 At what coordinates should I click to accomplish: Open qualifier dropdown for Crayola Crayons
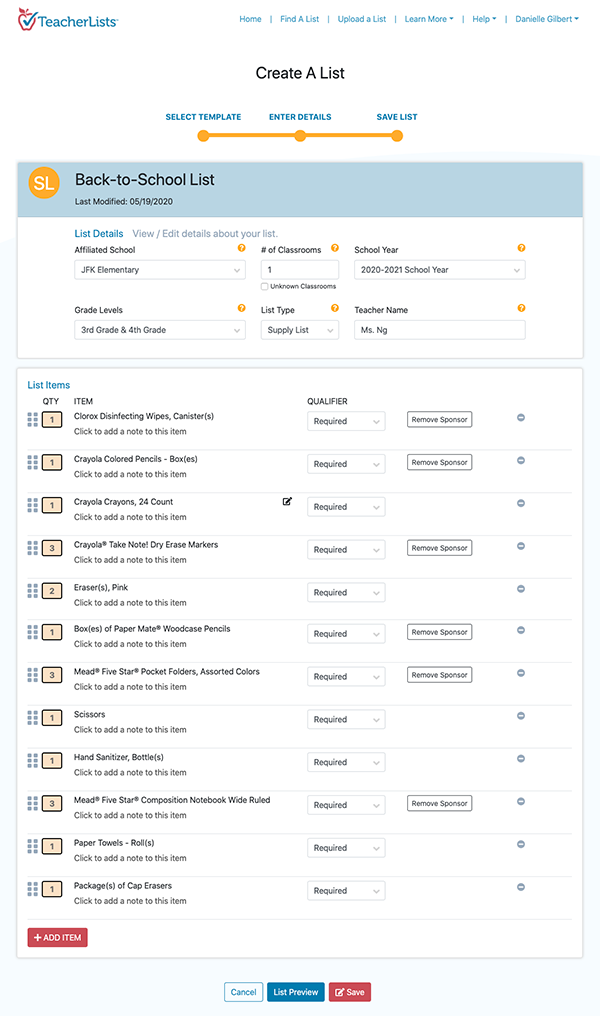pyautogui.click(x=346, y=507)
